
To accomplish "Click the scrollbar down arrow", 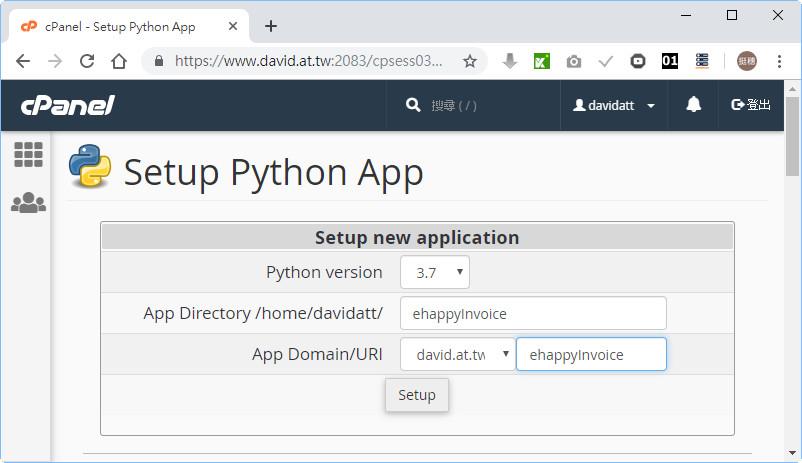I will 792,453.
